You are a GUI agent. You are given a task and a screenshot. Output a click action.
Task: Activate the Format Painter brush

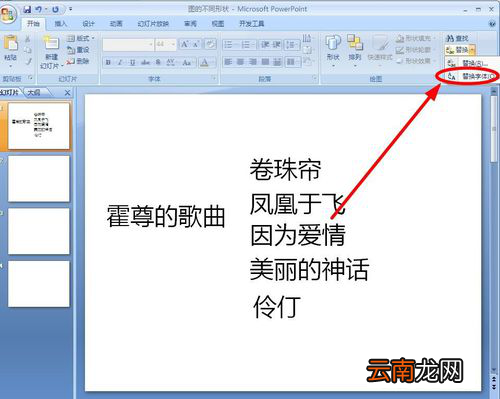pos(28,61)
